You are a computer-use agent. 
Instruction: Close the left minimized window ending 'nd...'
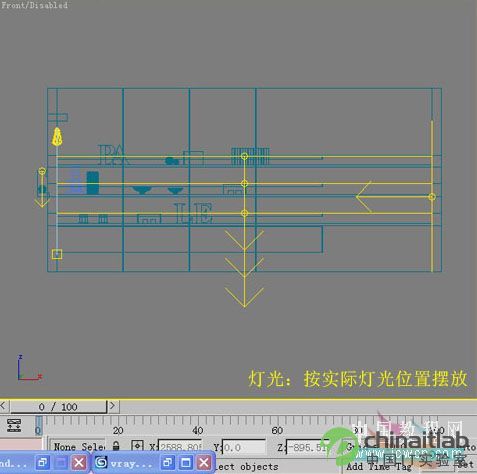(x=79, y=462)
